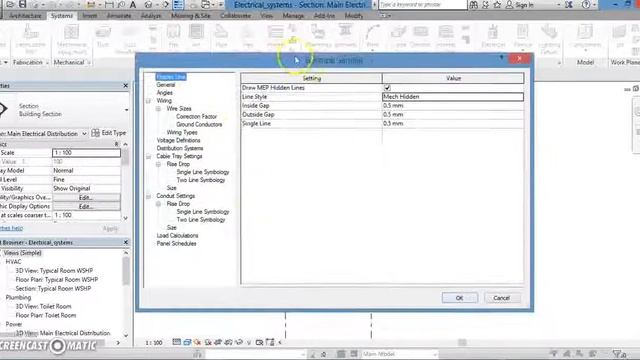Click the Inside Gap value cell

pyautogui.click(x=453, y=106)
